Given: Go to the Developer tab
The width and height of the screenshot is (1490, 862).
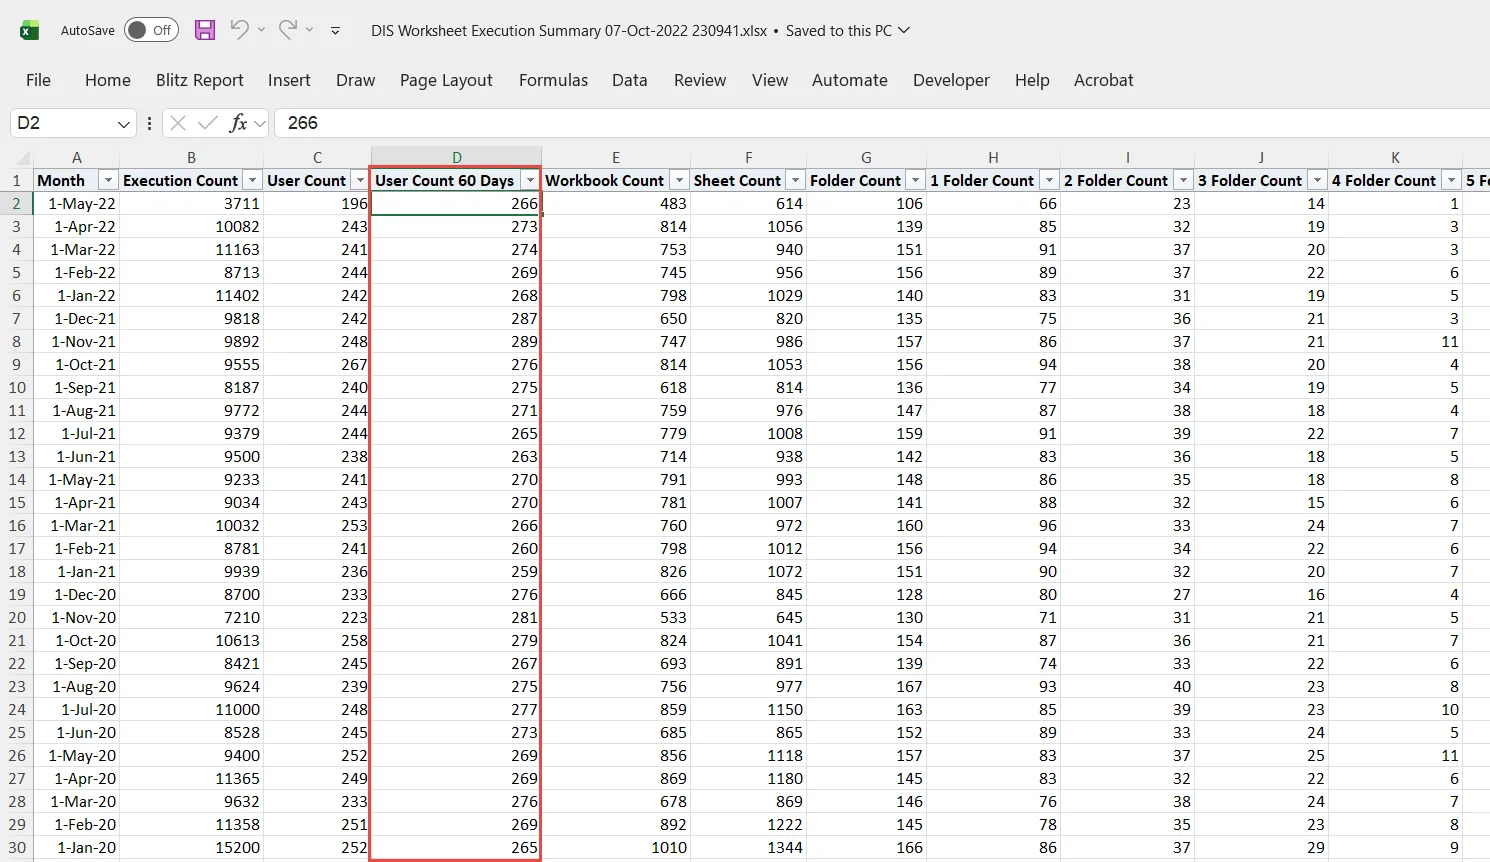Looking at the screenshot, I should coord(951,80).
